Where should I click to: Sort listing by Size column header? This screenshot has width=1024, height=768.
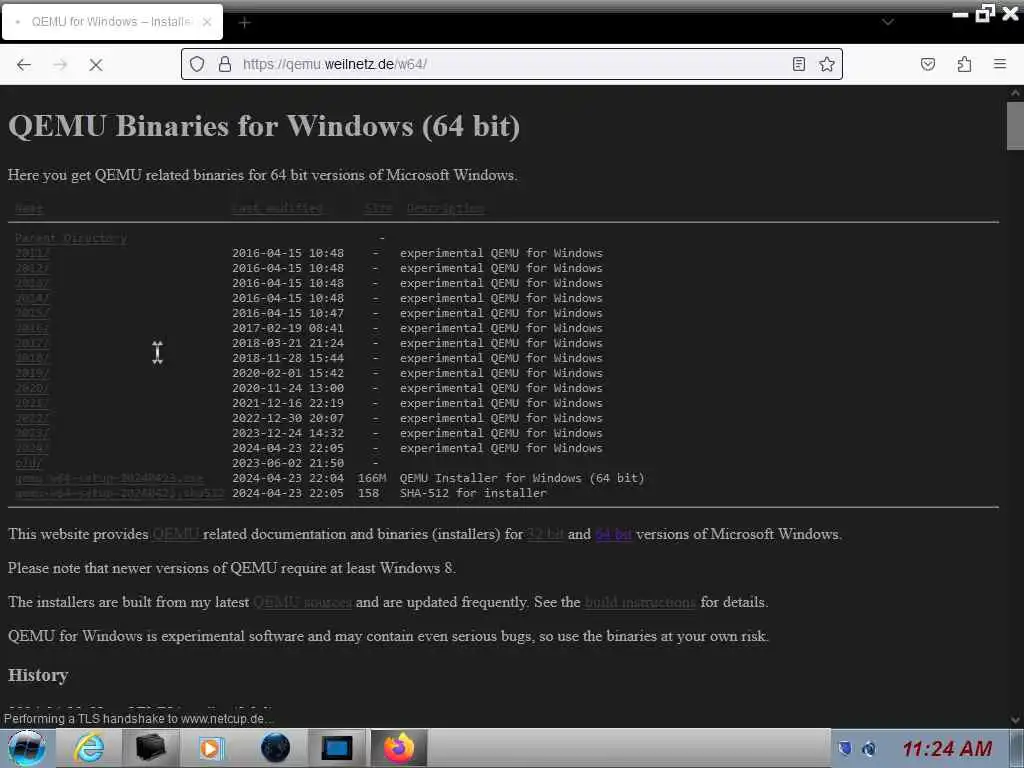tap(379, 208)
